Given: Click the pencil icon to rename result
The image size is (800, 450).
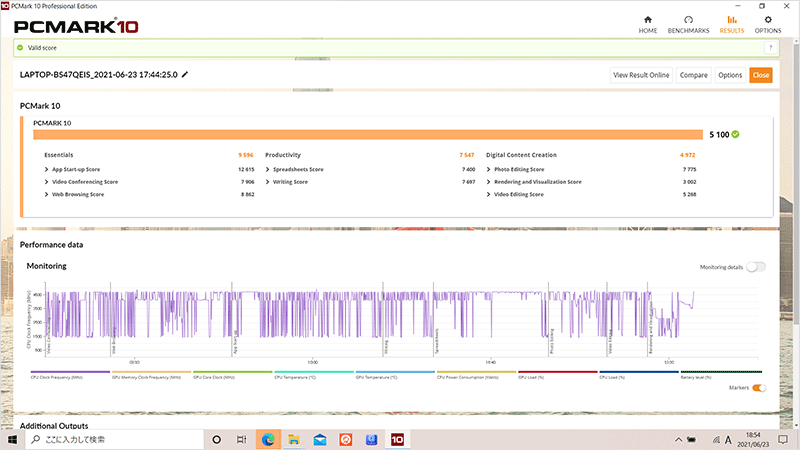Looking at the screenshot, I should coord(185,75).
